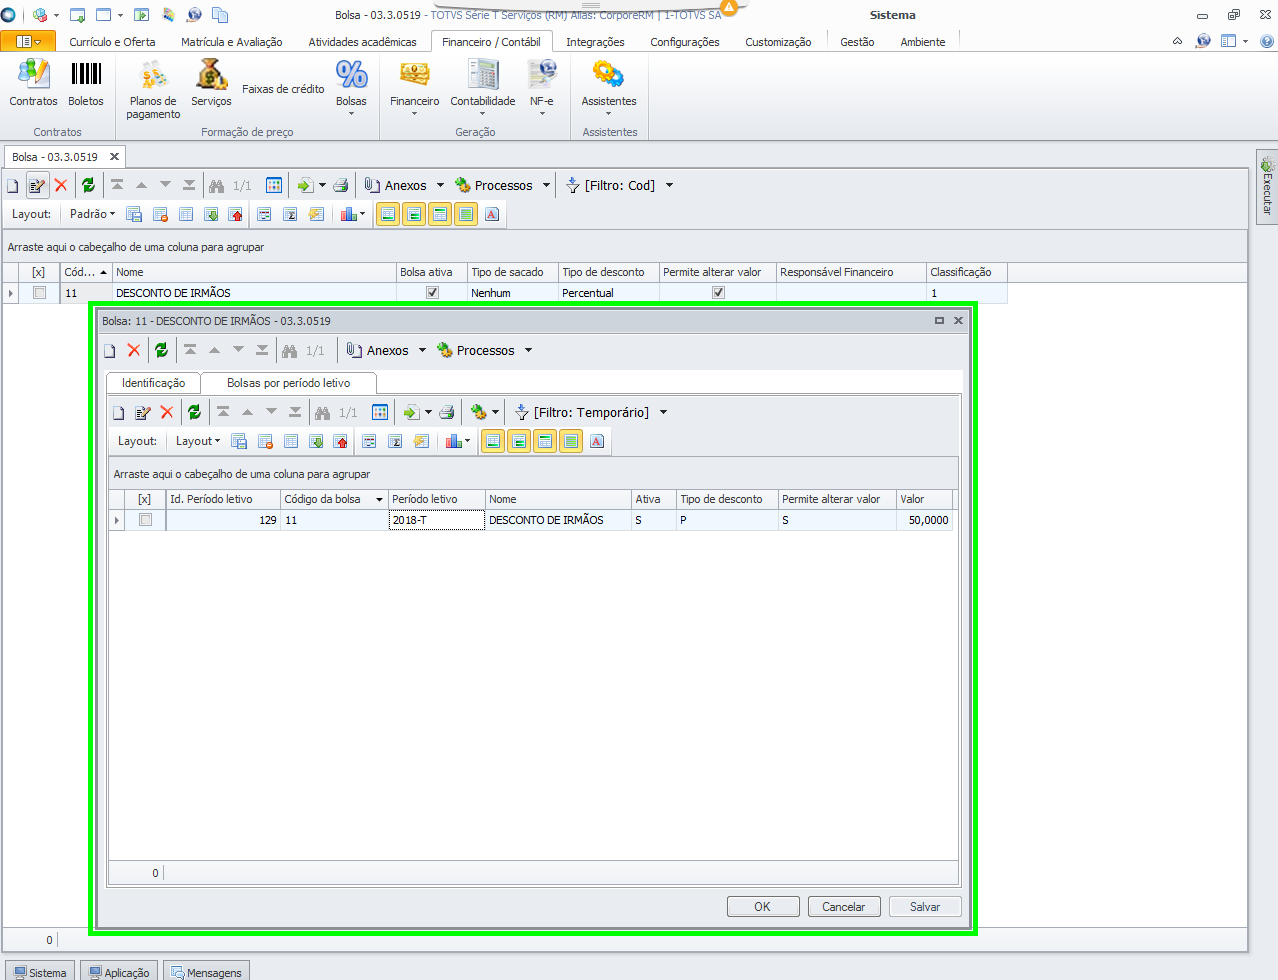
Task: Click binoculars search icon in outer Bolsa toolbar
Action: [217, 185]
